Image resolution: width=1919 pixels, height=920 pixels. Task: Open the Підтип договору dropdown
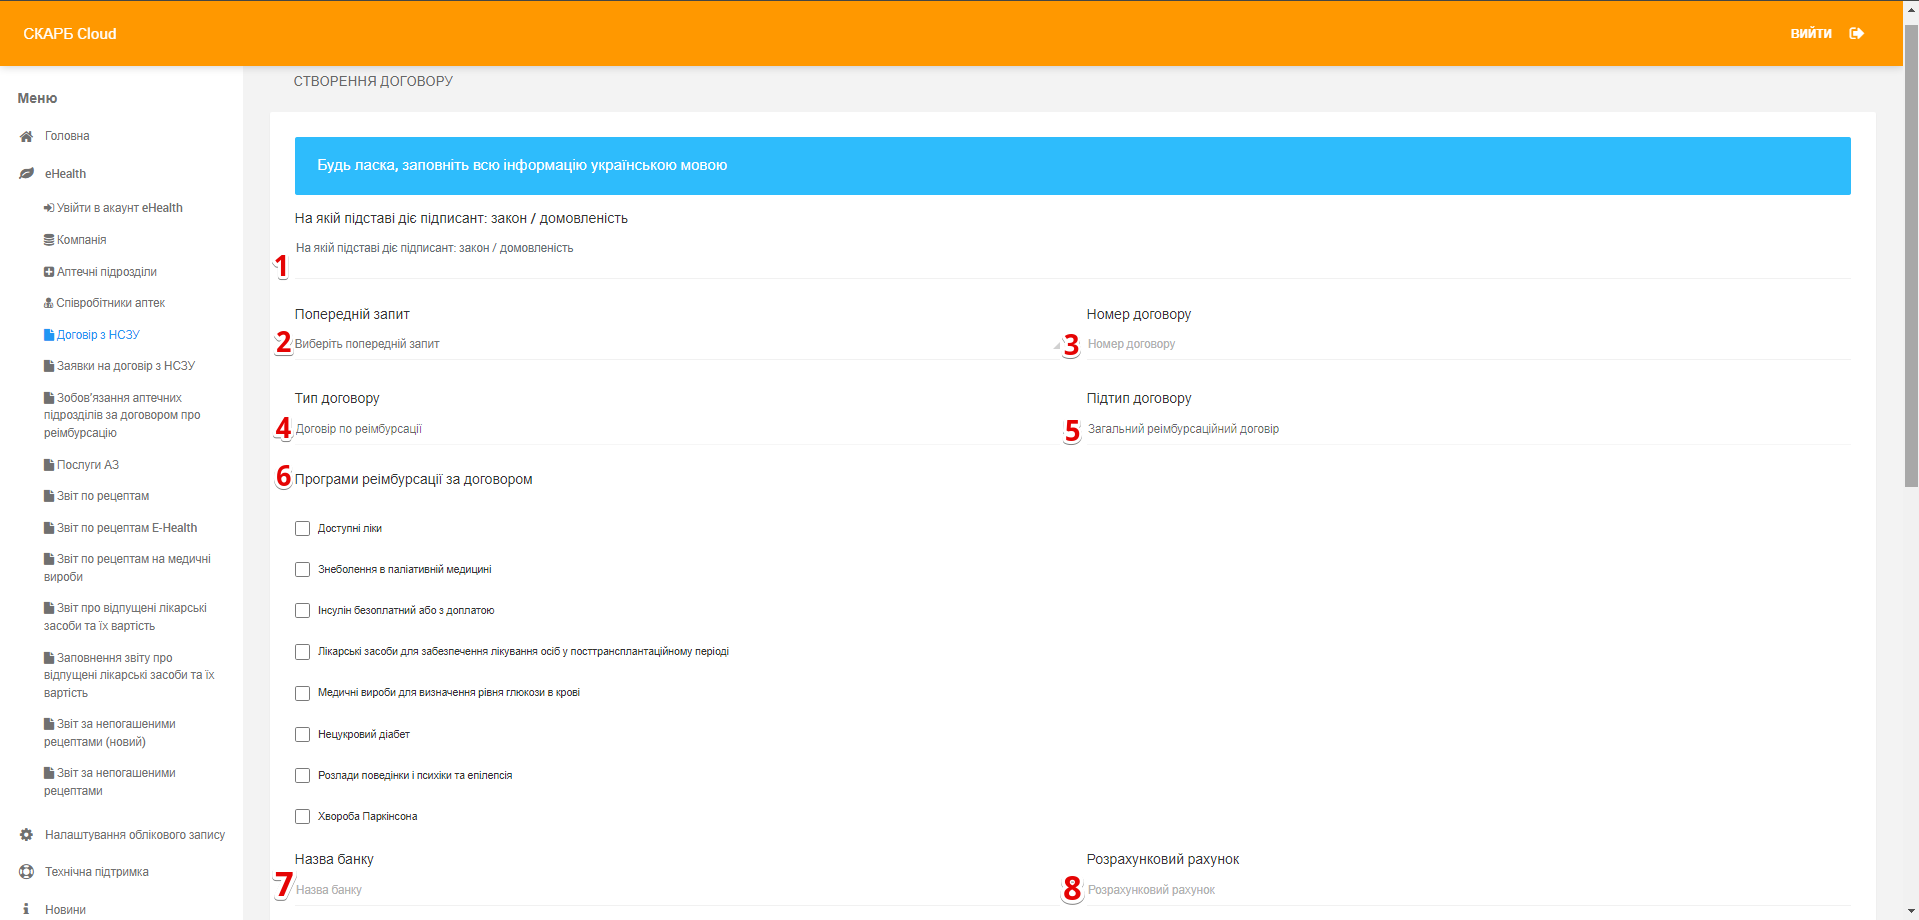point(1467,429)
